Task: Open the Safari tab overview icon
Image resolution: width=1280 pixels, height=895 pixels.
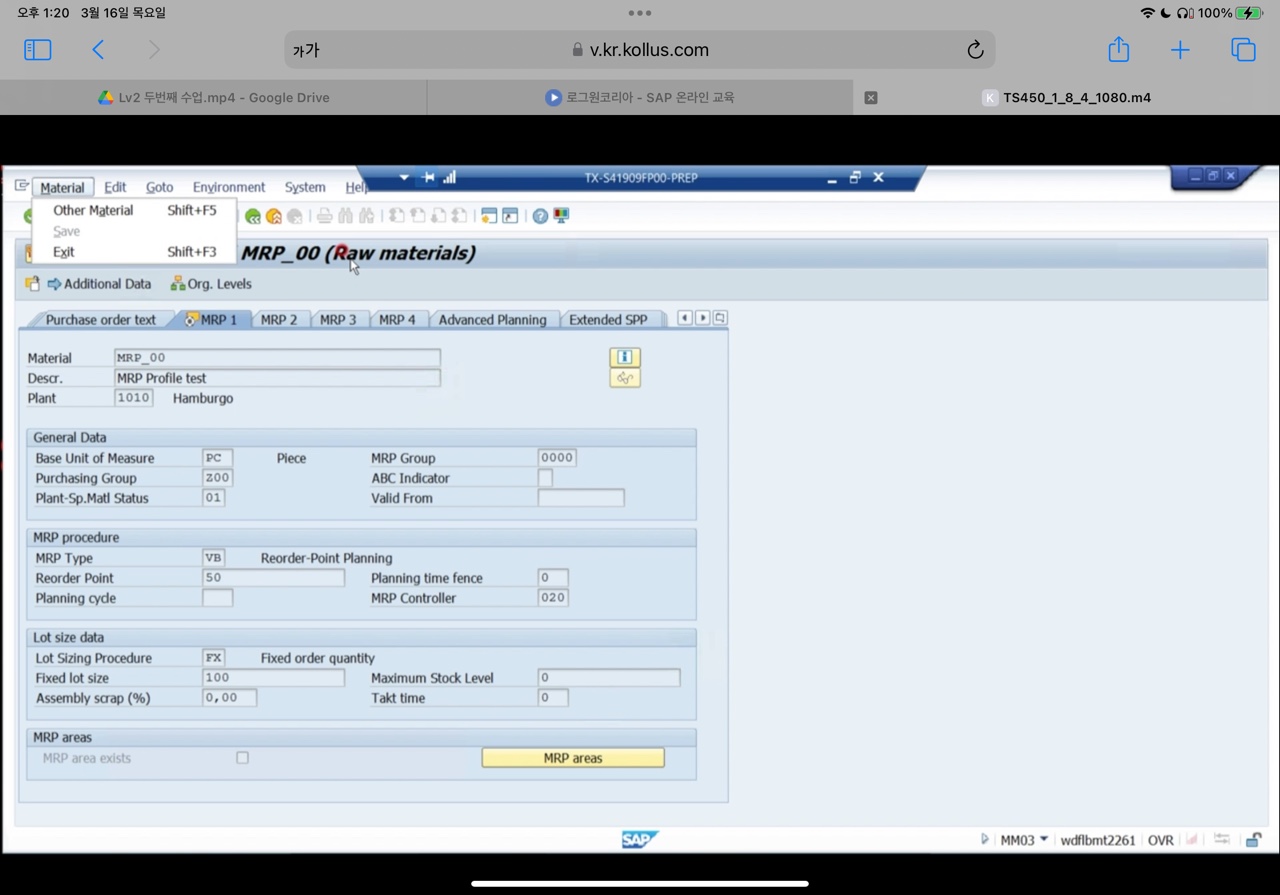Action: click(x=1243, y=49)
